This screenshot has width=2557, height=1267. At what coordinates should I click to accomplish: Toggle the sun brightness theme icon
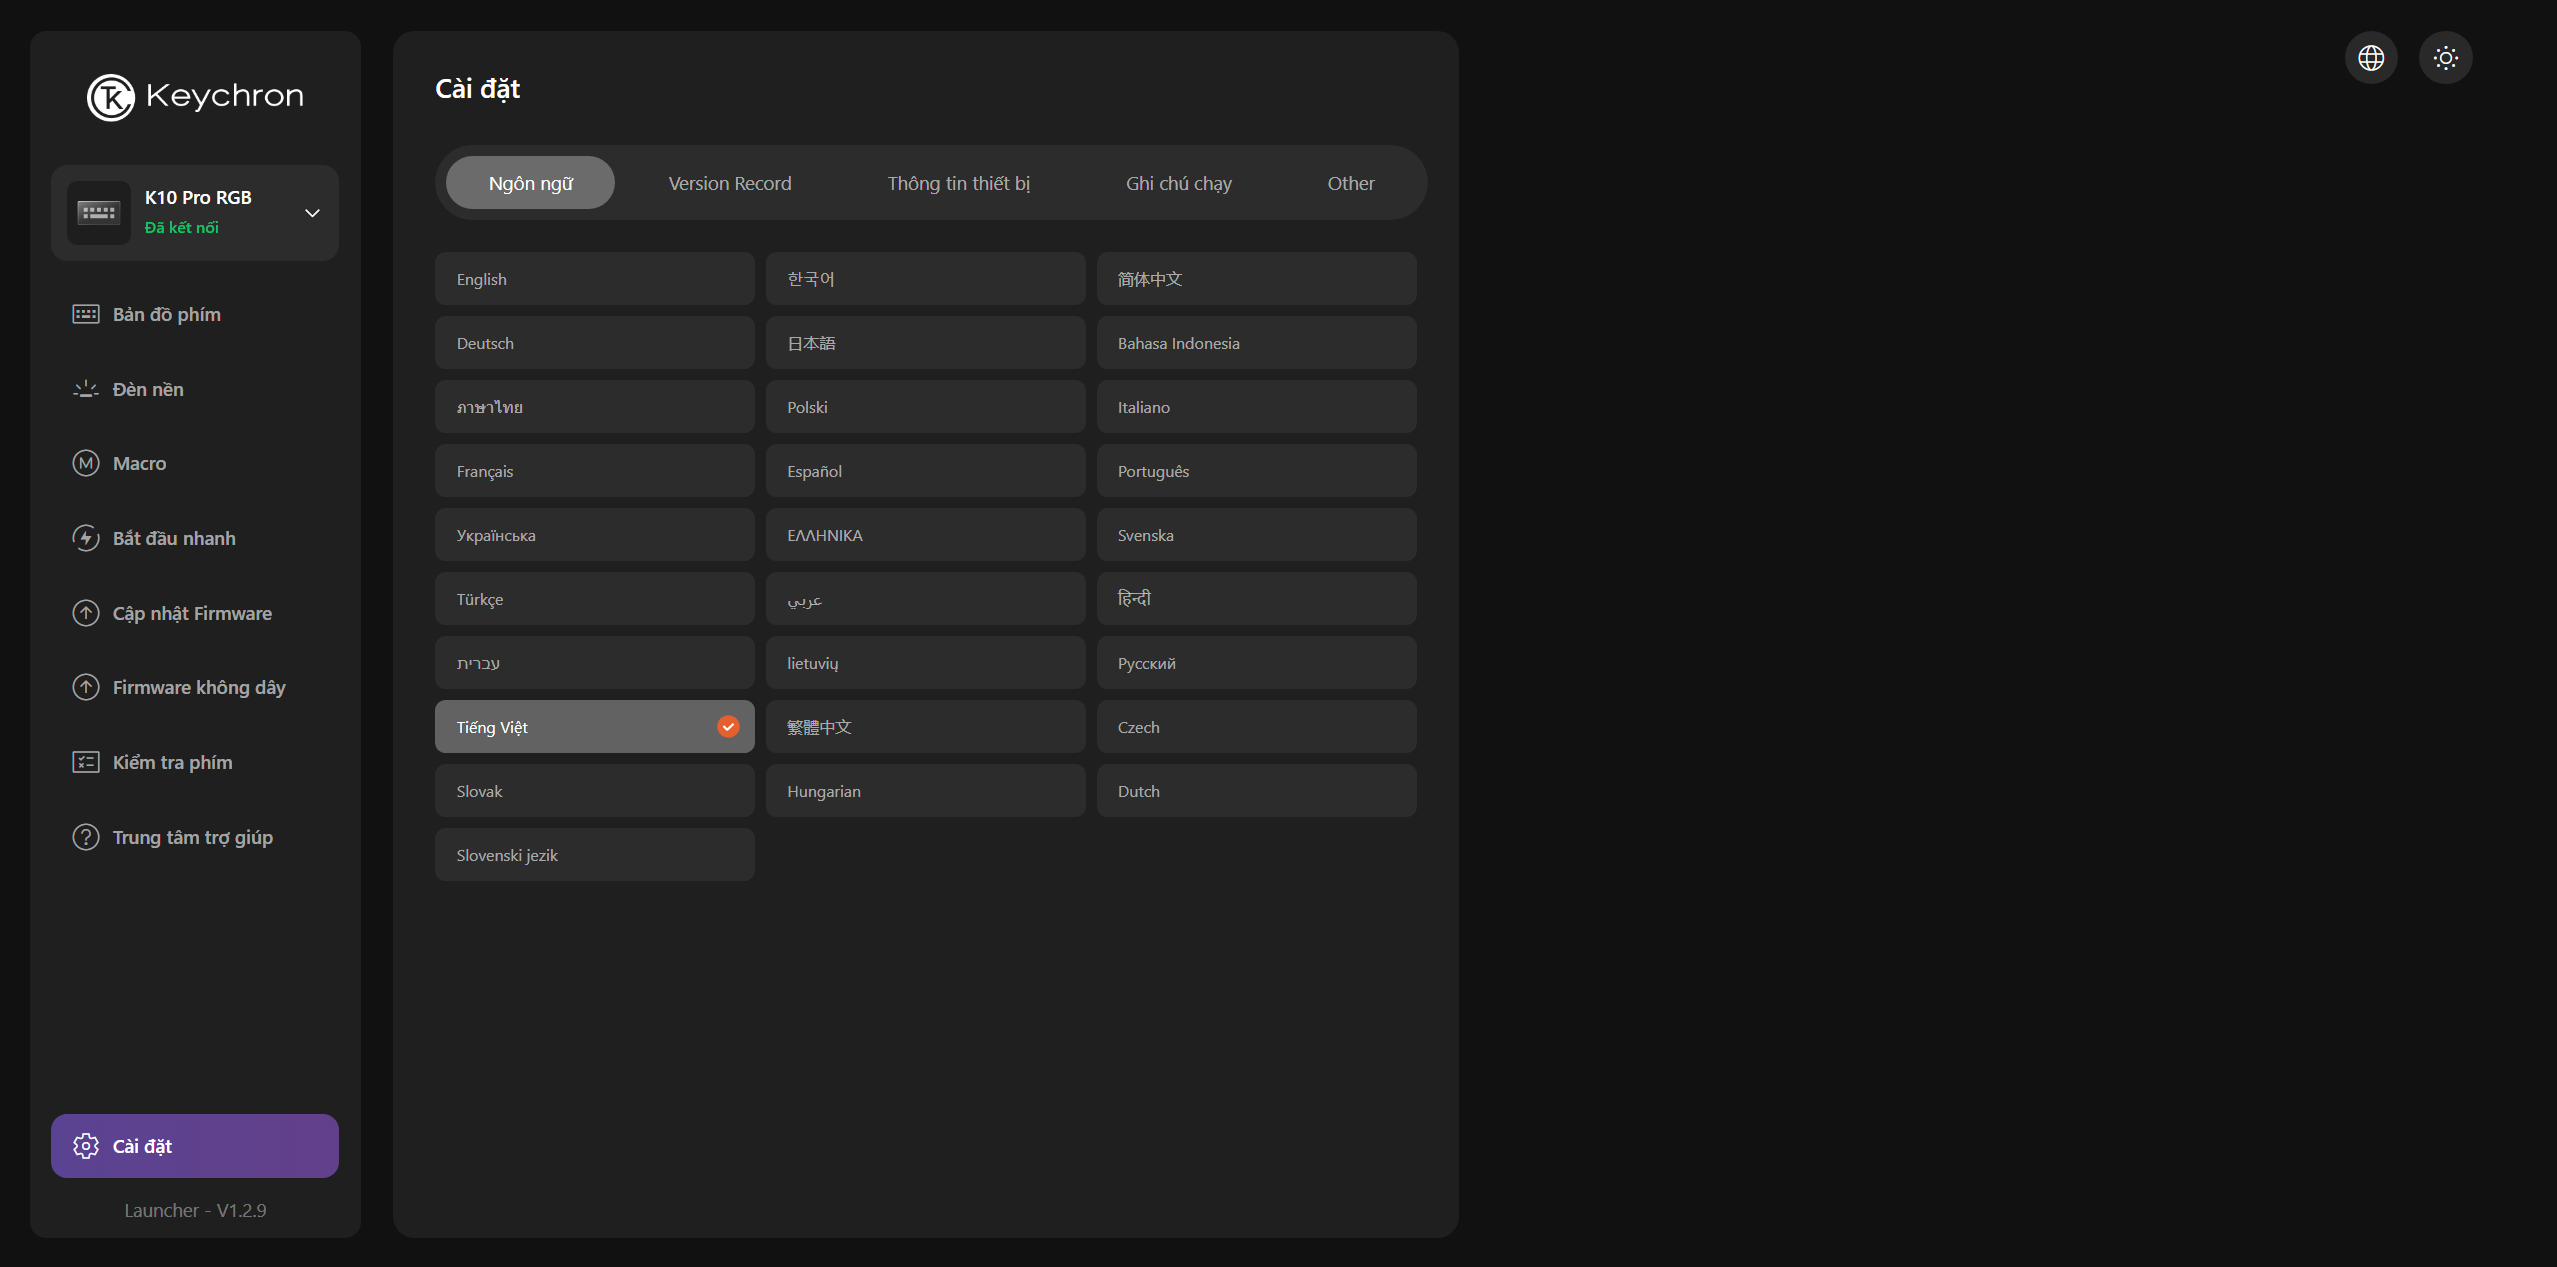tap(2445, 58)
